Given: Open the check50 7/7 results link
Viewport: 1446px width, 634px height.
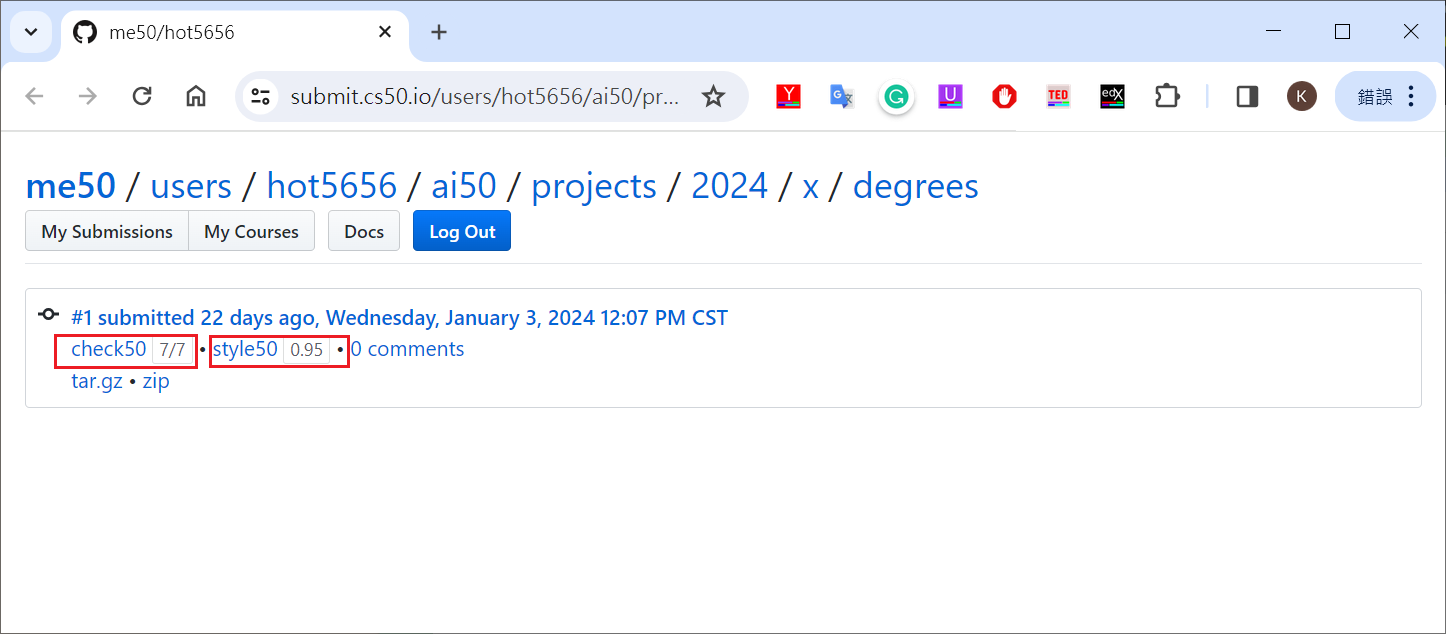Looking at the screenshot, I should pyautogui.click(x=109, y=349).
